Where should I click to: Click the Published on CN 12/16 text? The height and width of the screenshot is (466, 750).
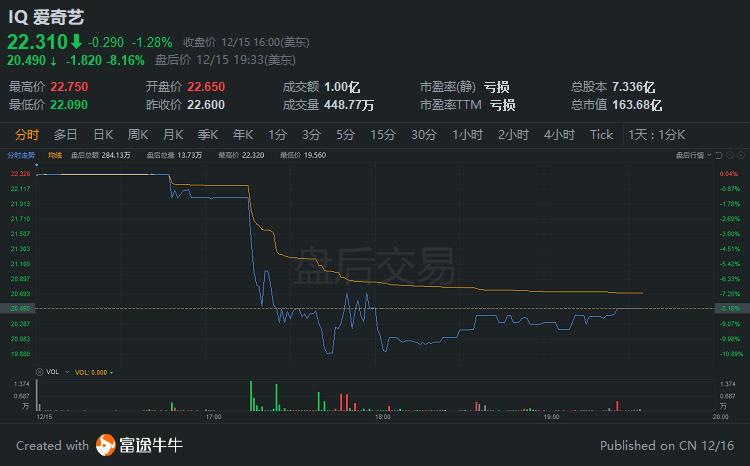point(667,445)
